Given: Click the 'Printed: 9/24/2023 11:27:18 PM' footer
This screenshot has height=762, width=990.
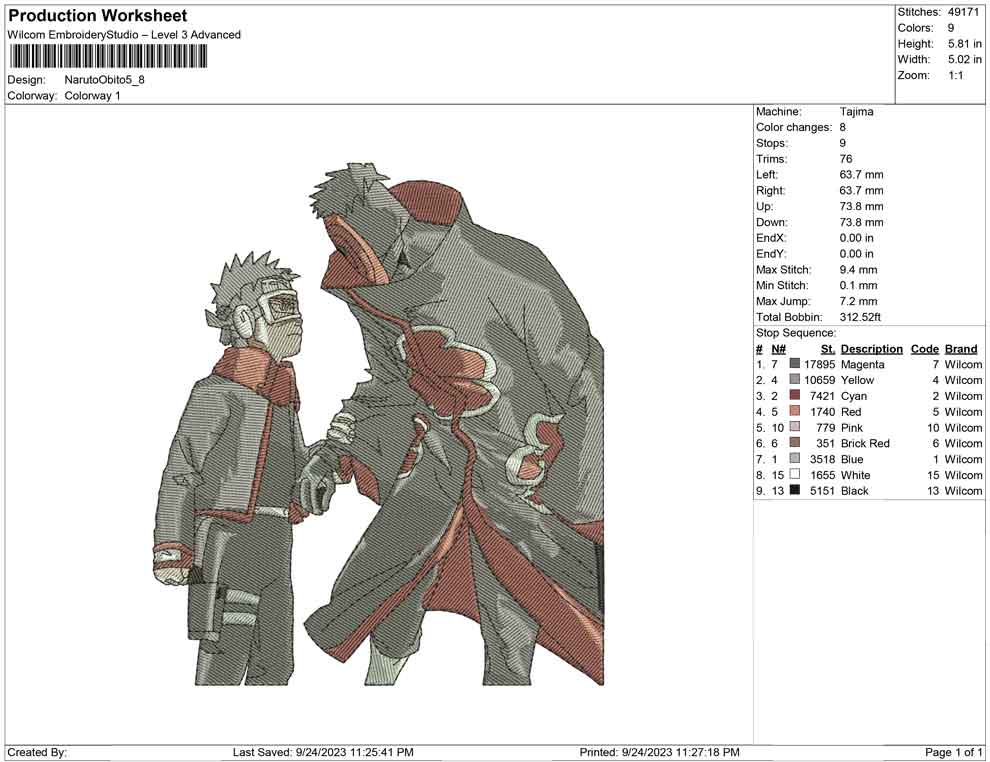Looking at the screenshot, I should pos(659,752).
